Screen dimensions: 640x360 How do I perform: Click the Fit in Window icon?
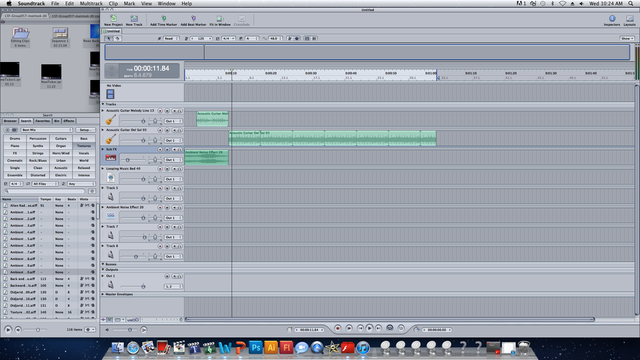coord(220,19)
